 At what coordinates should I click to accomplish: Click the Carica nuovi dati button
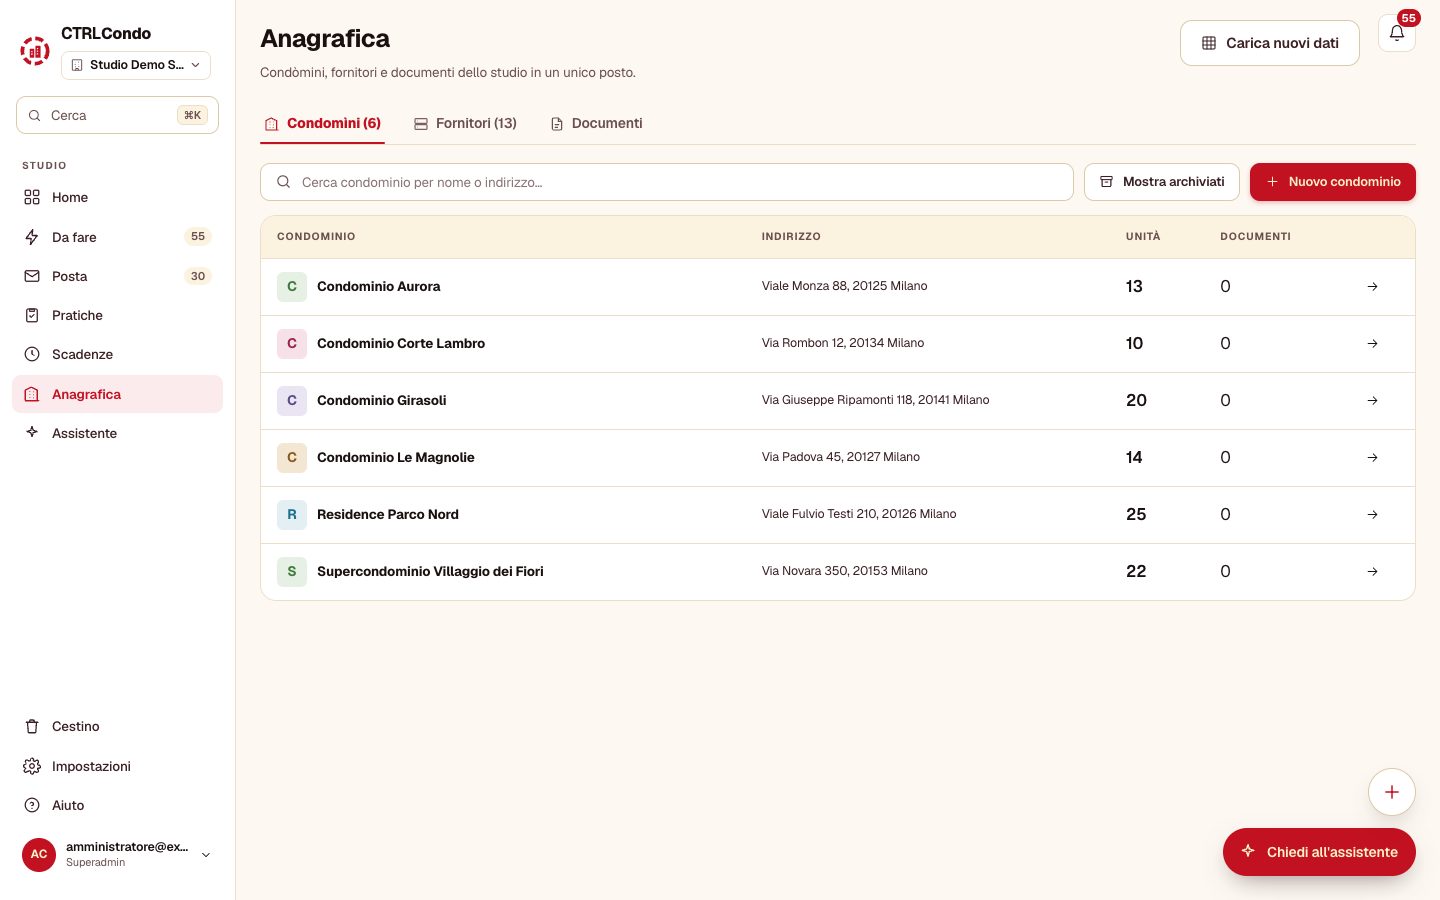(1270, 43)
